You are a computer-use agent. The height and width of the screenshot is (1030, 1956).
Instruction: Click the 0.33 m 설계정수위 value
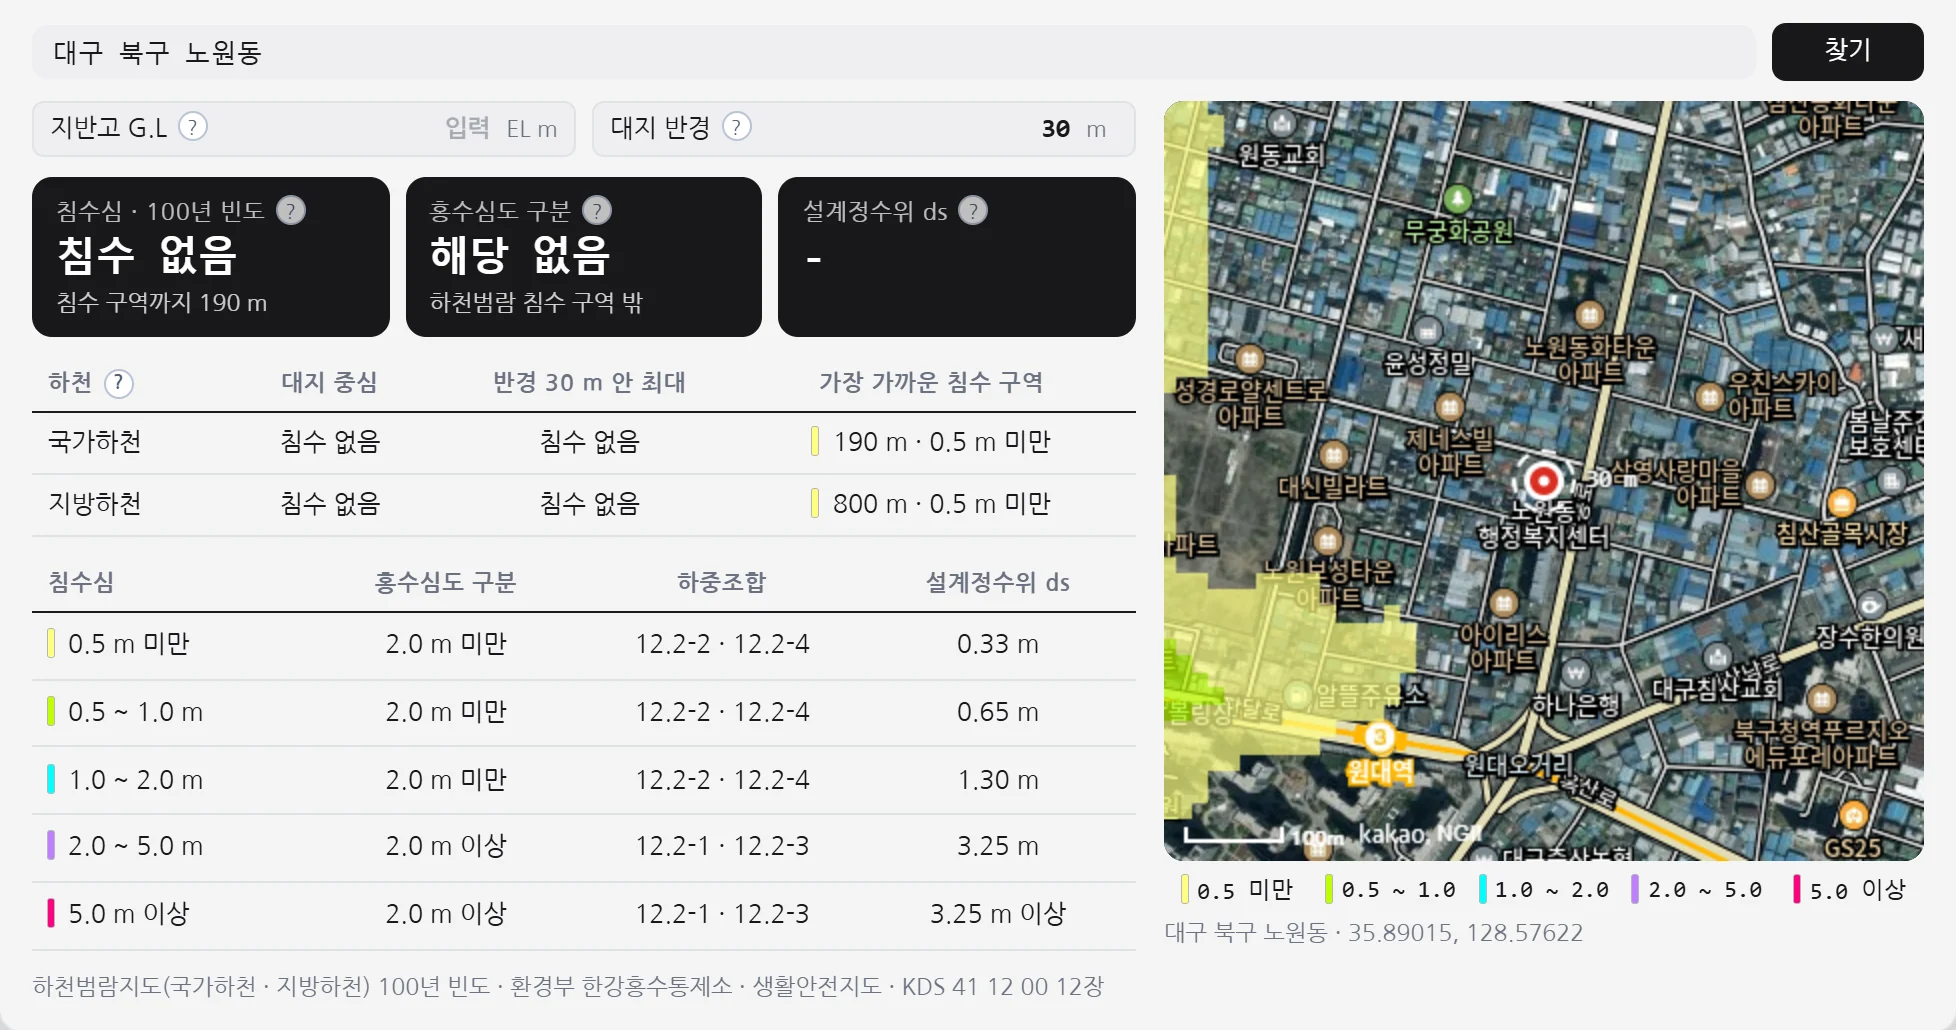(x=998, y=644)
